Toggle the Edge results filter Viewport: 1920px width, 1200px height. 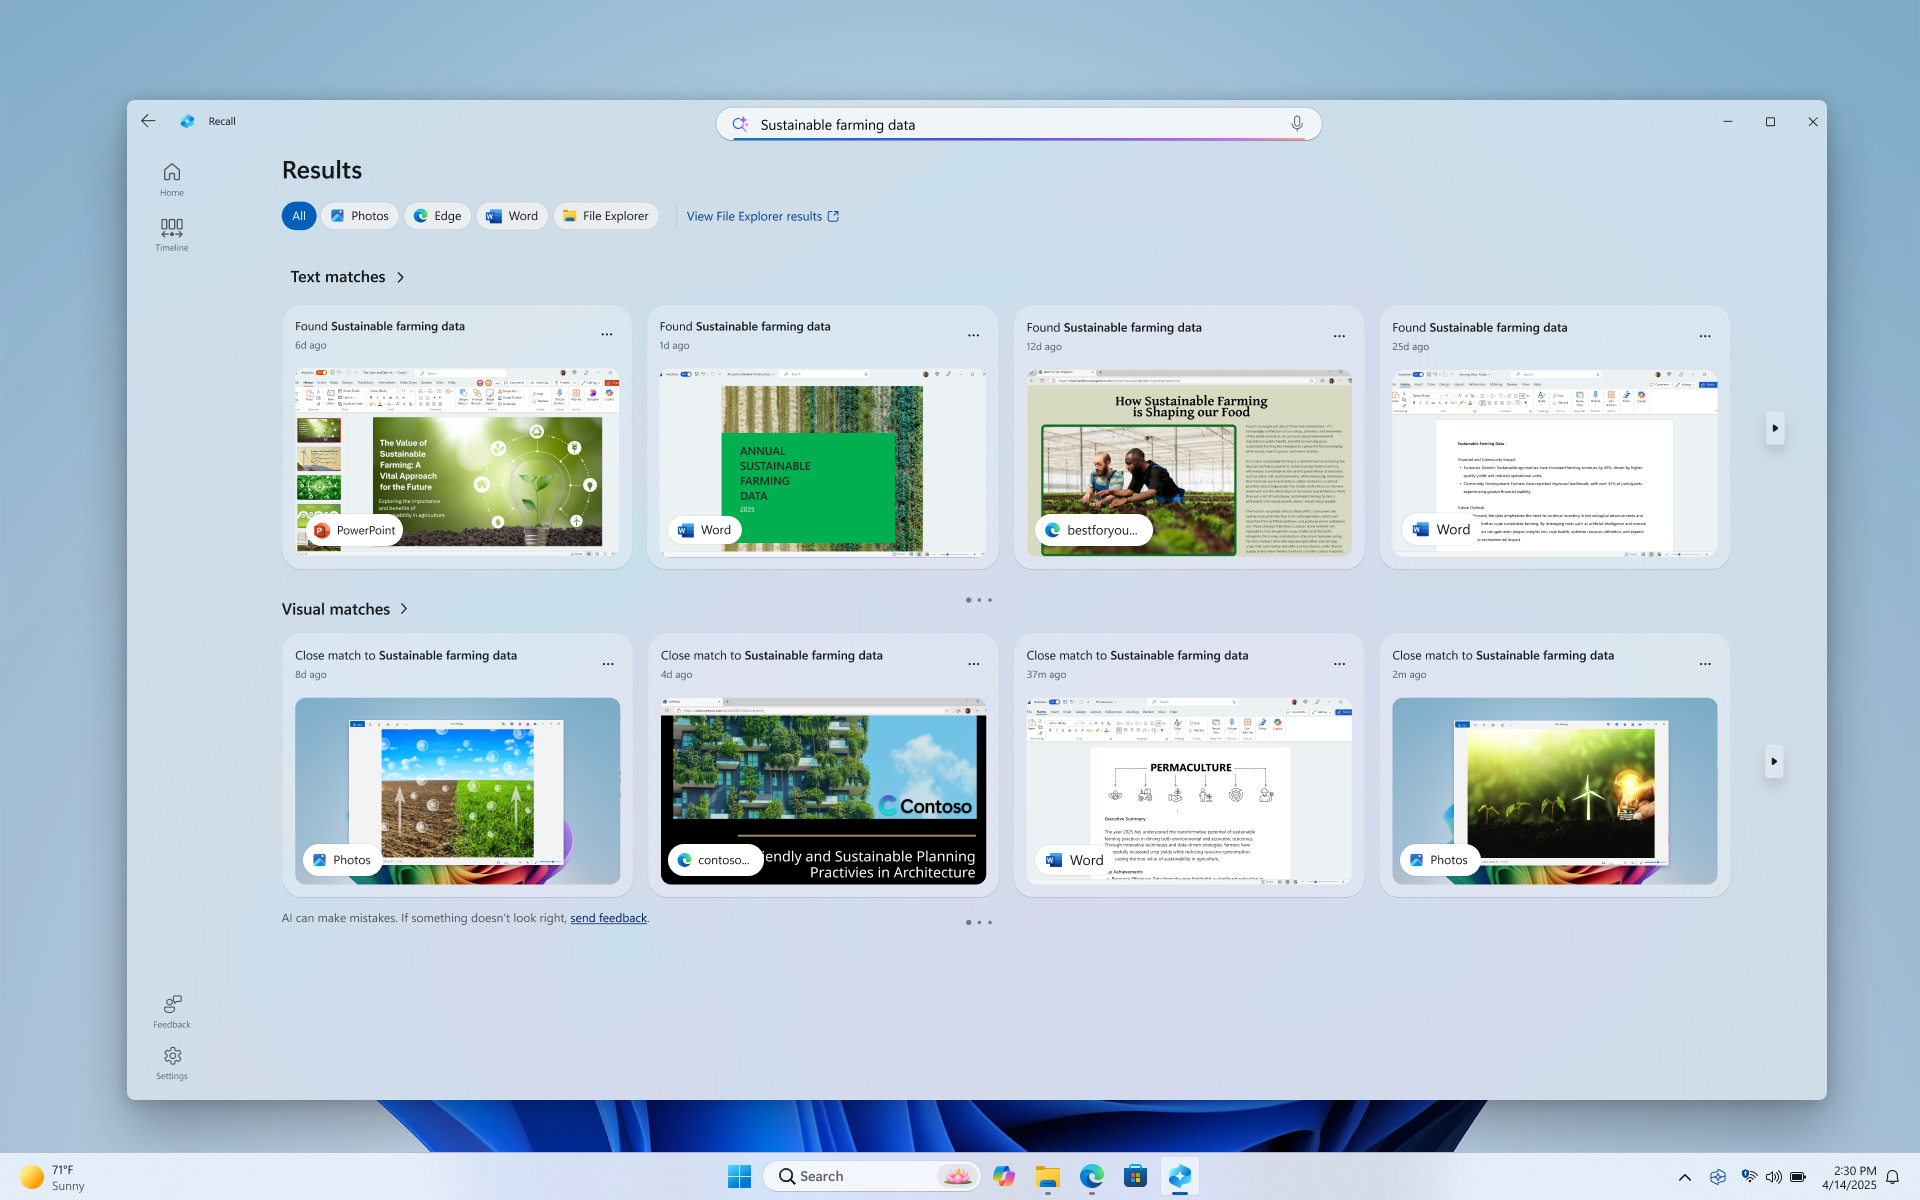437,215
